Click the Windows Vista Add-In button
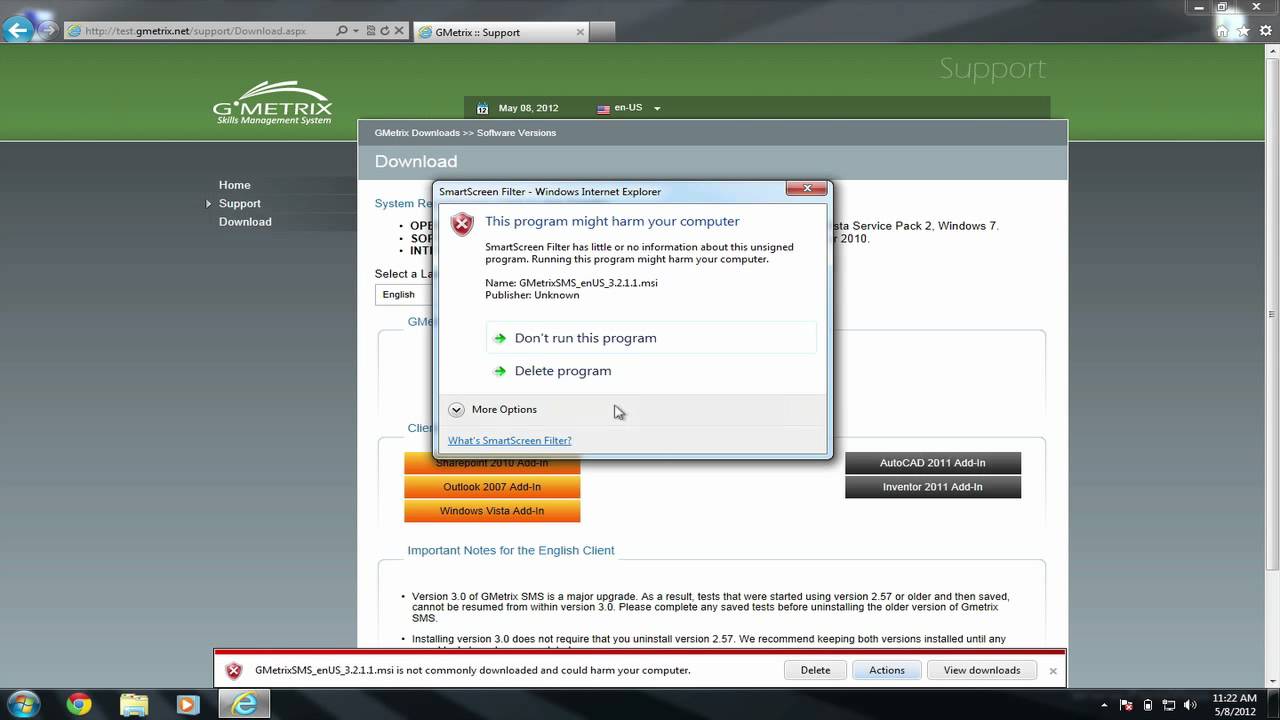Image resolution: width=1280 pixels, height=720 pixels. pyautogui.click(x=492, y=511)
